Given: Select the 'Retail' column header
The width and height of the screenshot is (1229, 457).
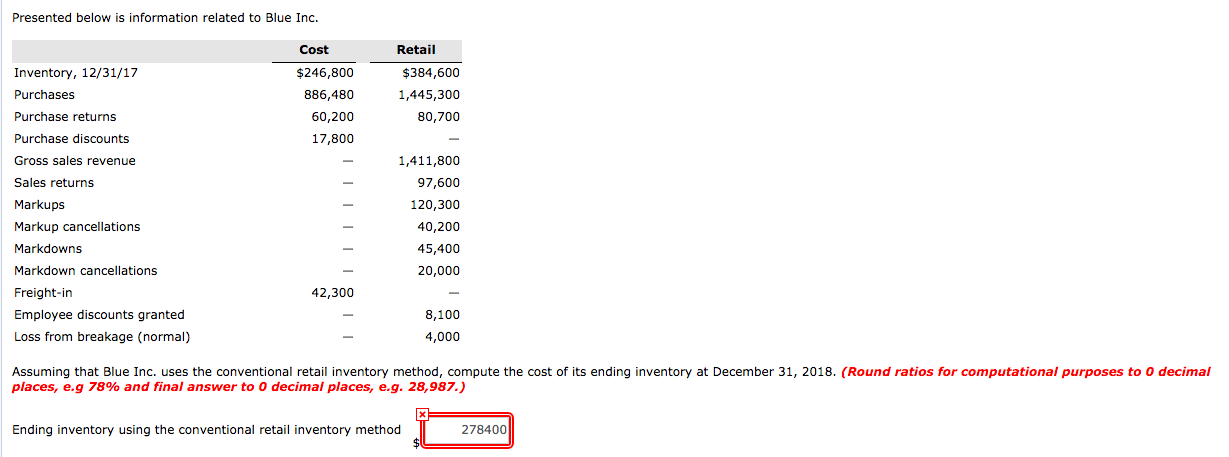Looking at the screenshot, I should (416, 50).
